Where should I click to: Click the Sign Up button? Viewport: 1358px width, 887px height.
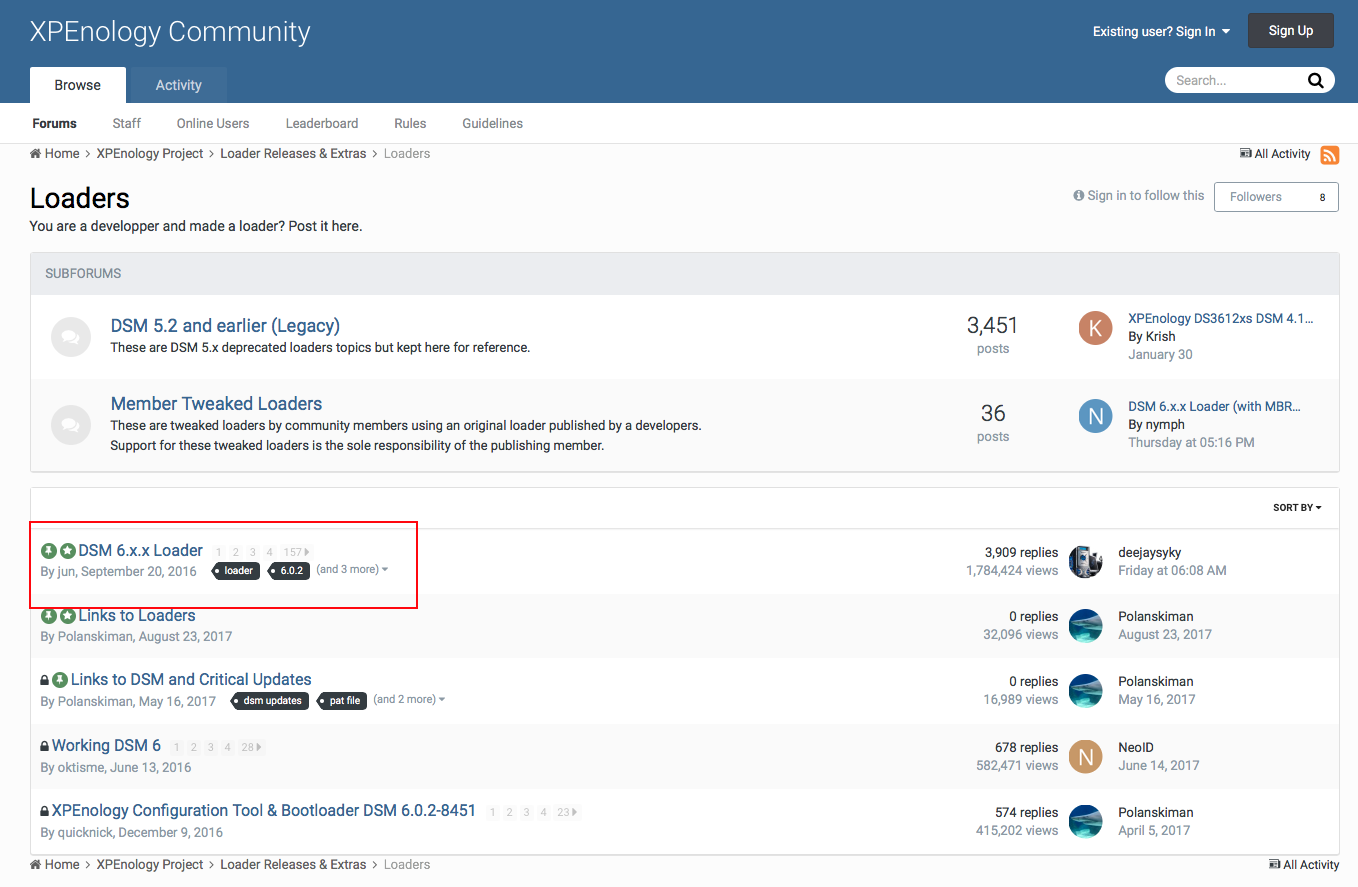pyautogui.click(x=1291, y=30)
